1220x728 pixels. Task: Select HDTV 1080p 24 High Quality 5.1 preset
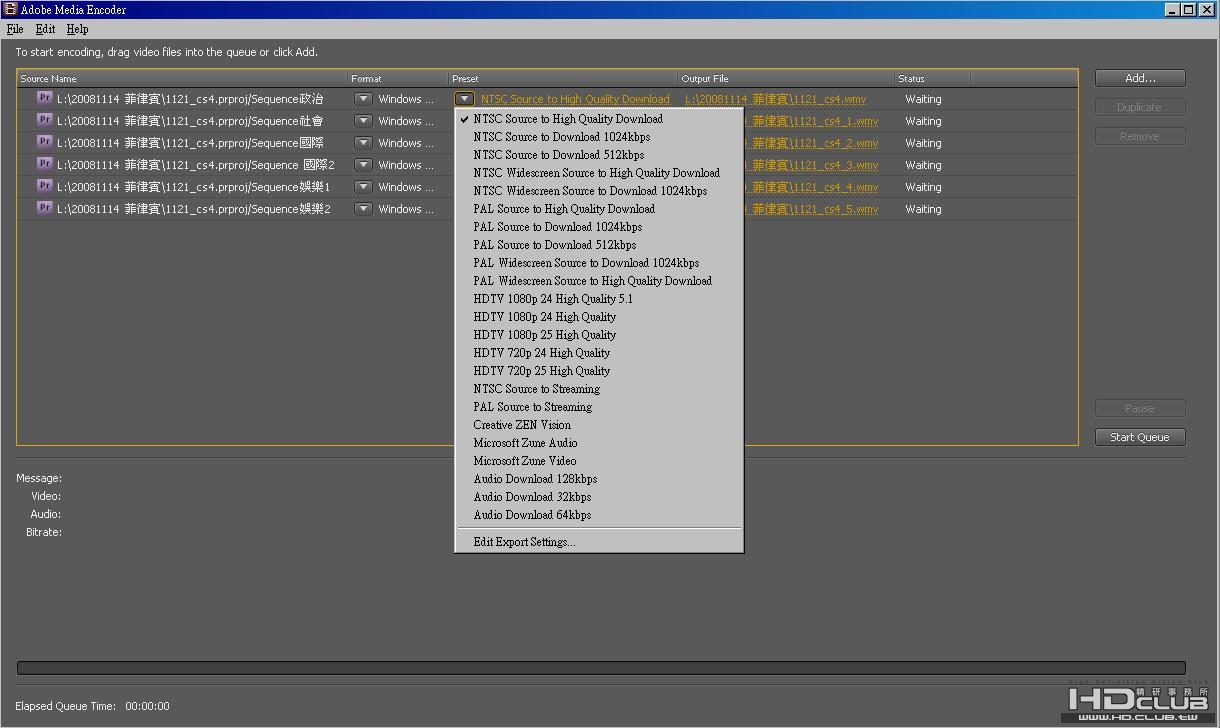(599, 299)
